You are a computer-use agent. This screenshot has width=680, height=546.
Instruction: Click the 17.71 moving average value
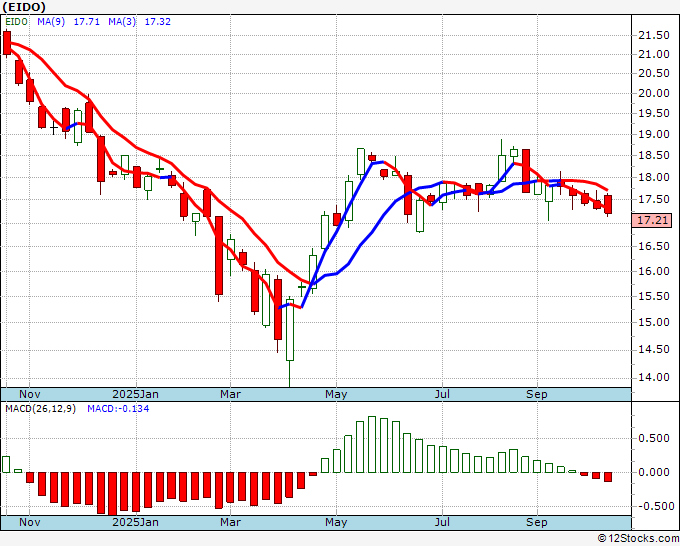click(x=87, y=22)
